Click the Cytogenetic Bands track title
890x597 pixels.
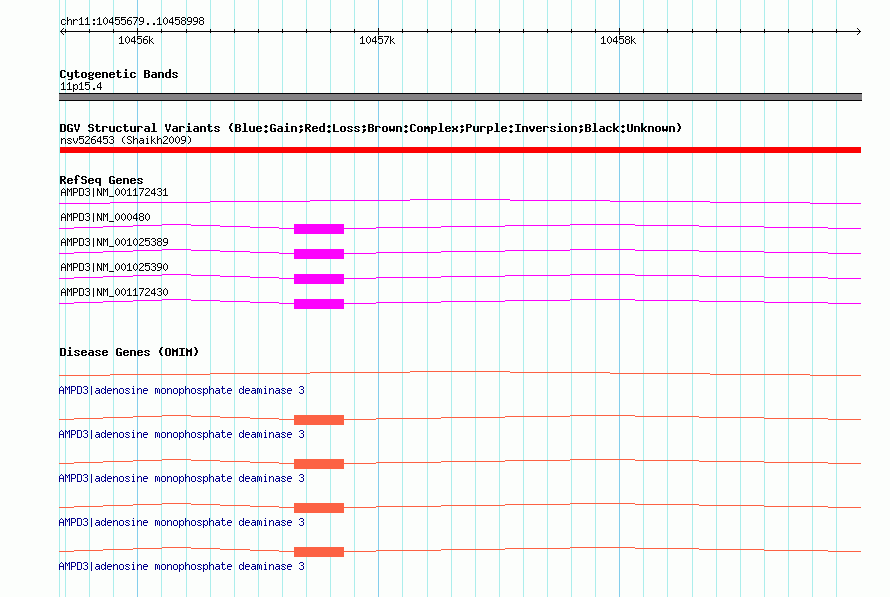coord(119,74)
